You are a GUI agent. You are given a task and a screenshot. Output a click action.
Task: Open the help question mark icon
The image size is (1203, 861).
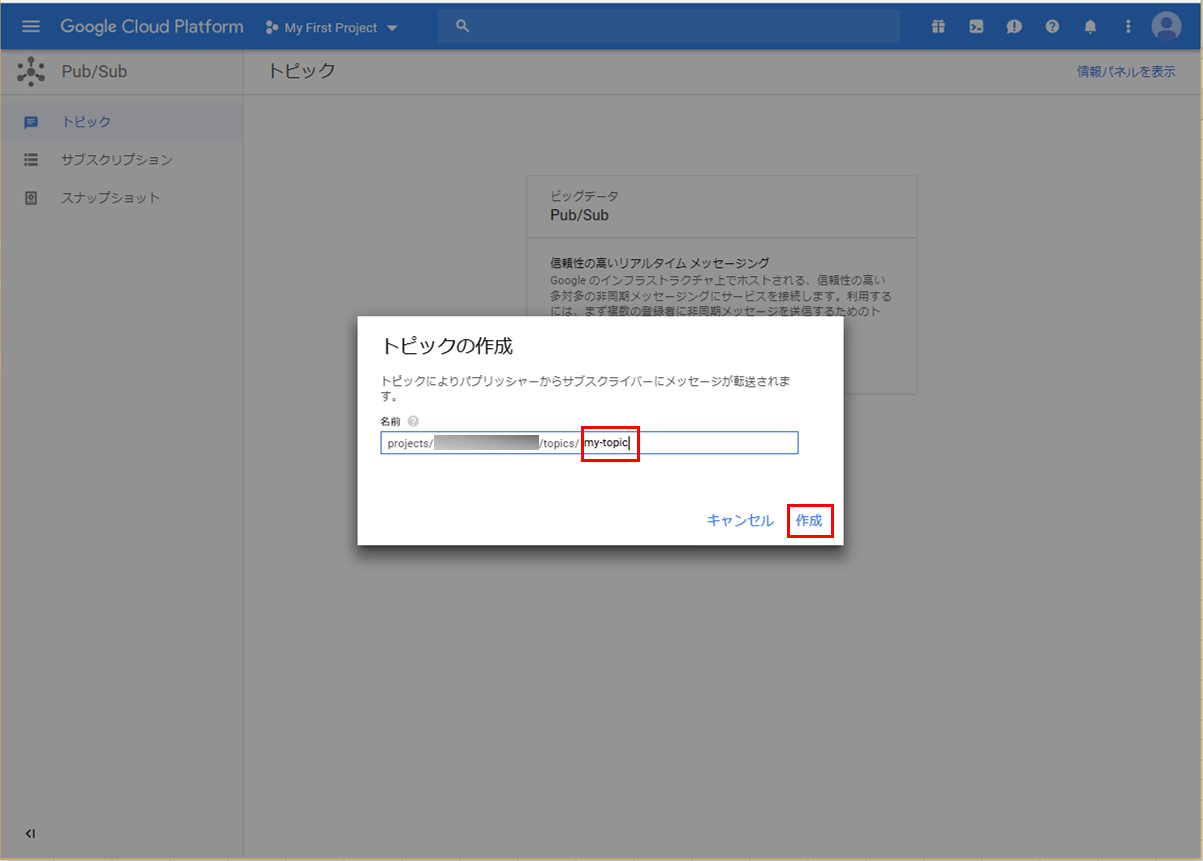point(1052,27)
